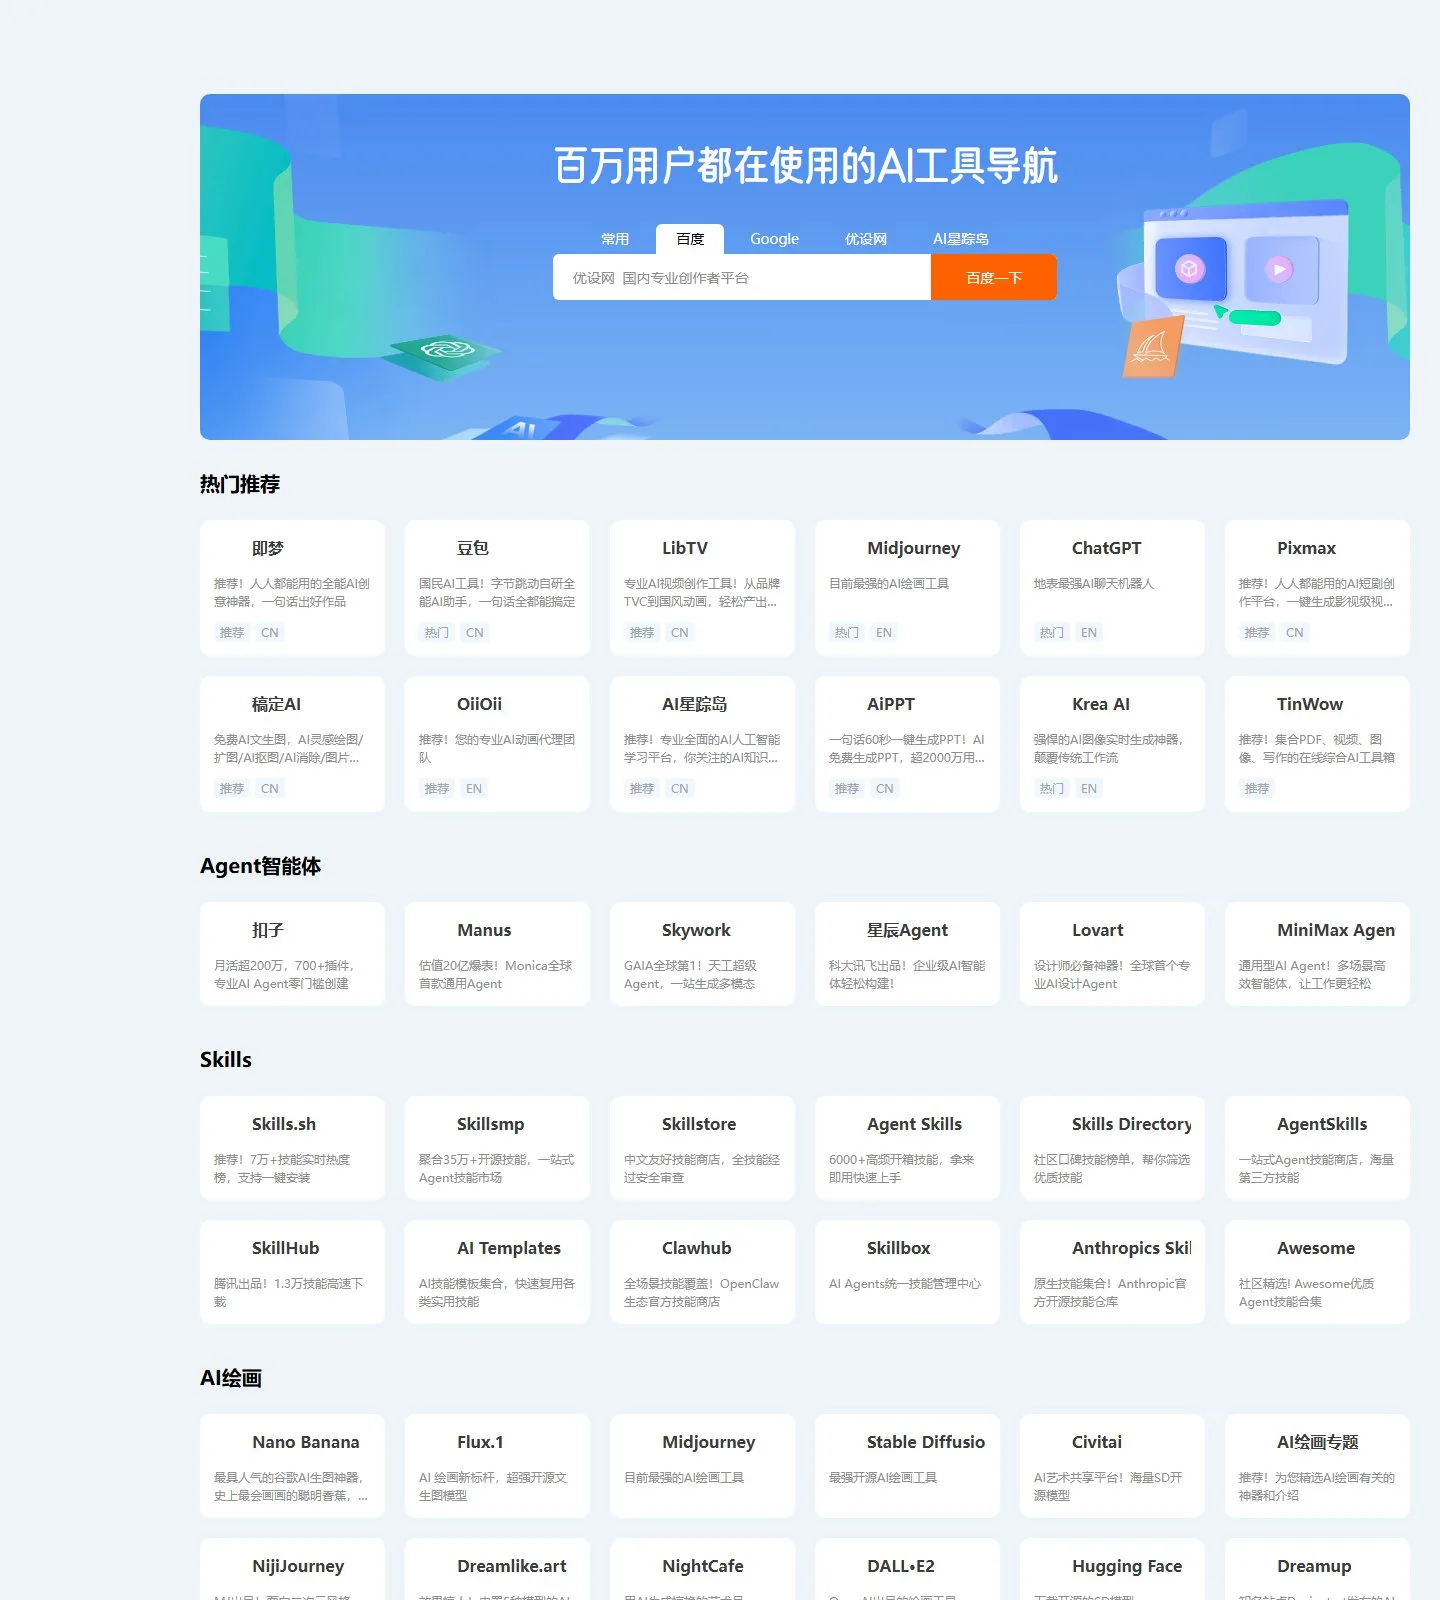Click the 热门 tag on the Krea AI card

point(1052,788)
